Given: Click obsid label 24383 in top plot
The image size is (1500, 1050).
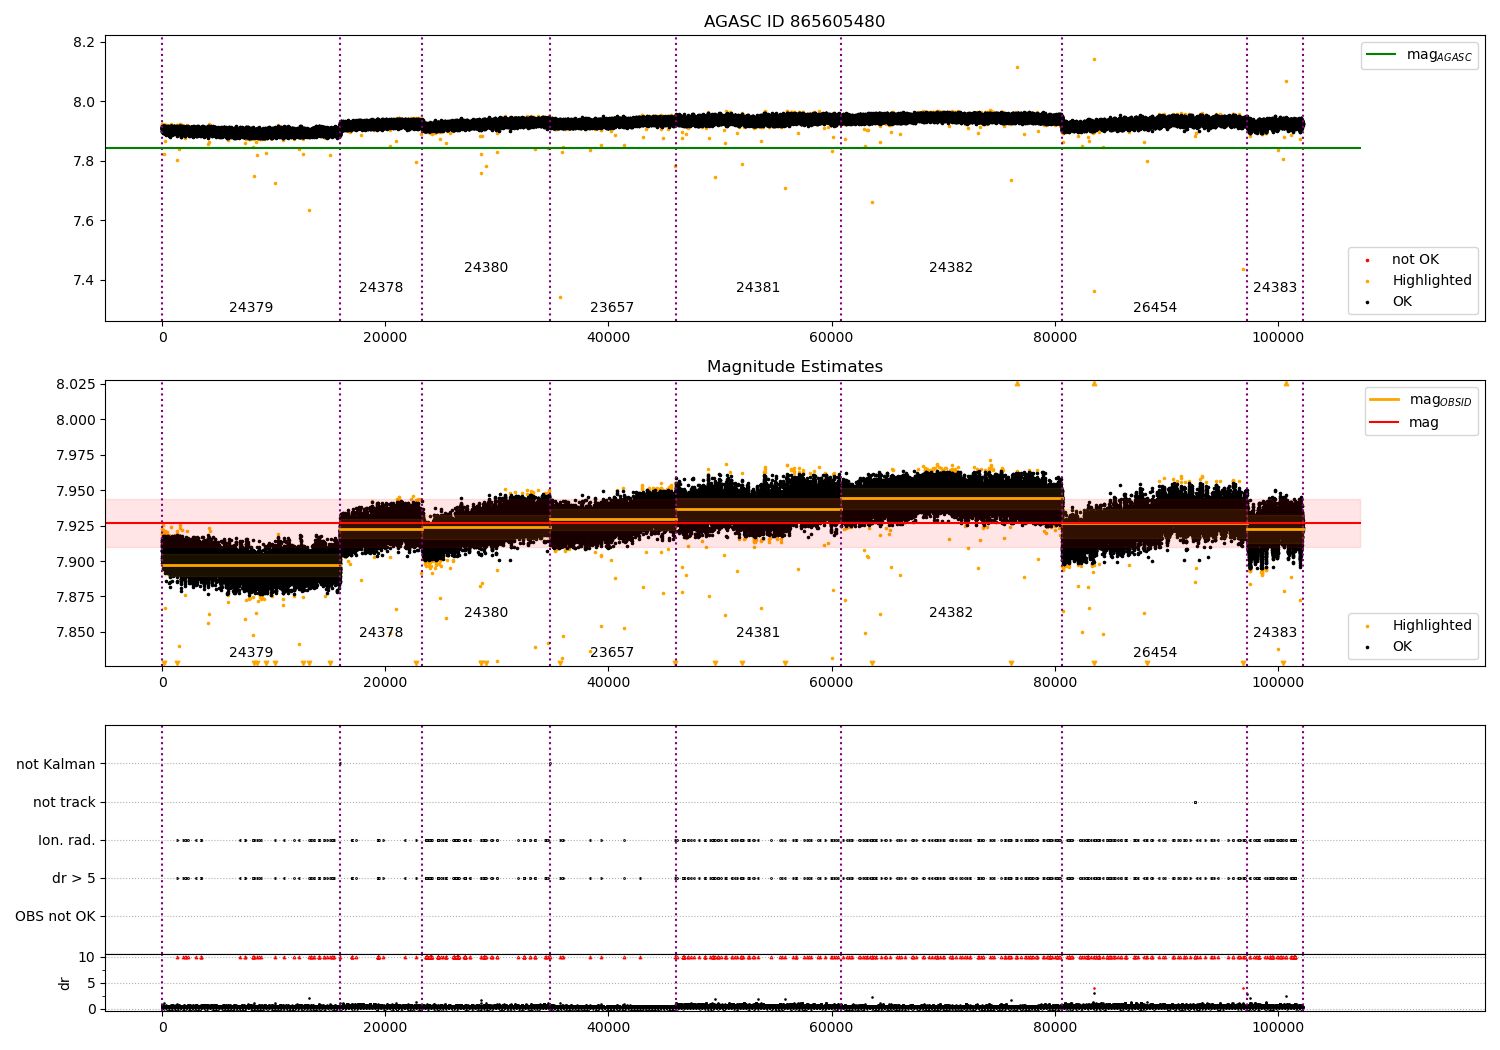Looking at the screenshot, I should [1275, 288].
